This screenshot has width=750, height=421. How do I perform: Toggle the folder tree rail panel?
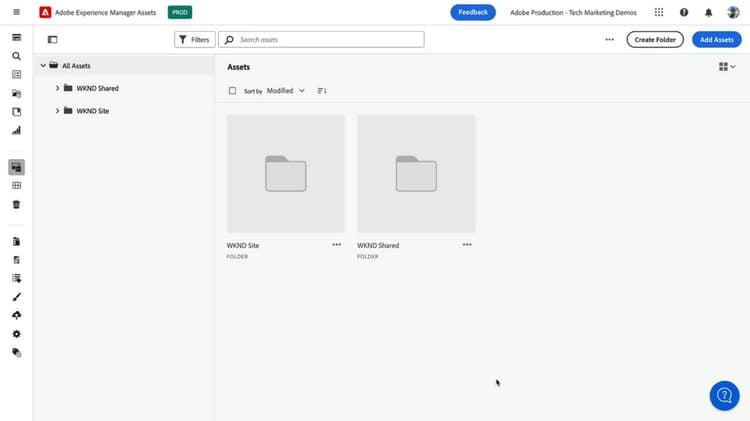pos(53,40)
